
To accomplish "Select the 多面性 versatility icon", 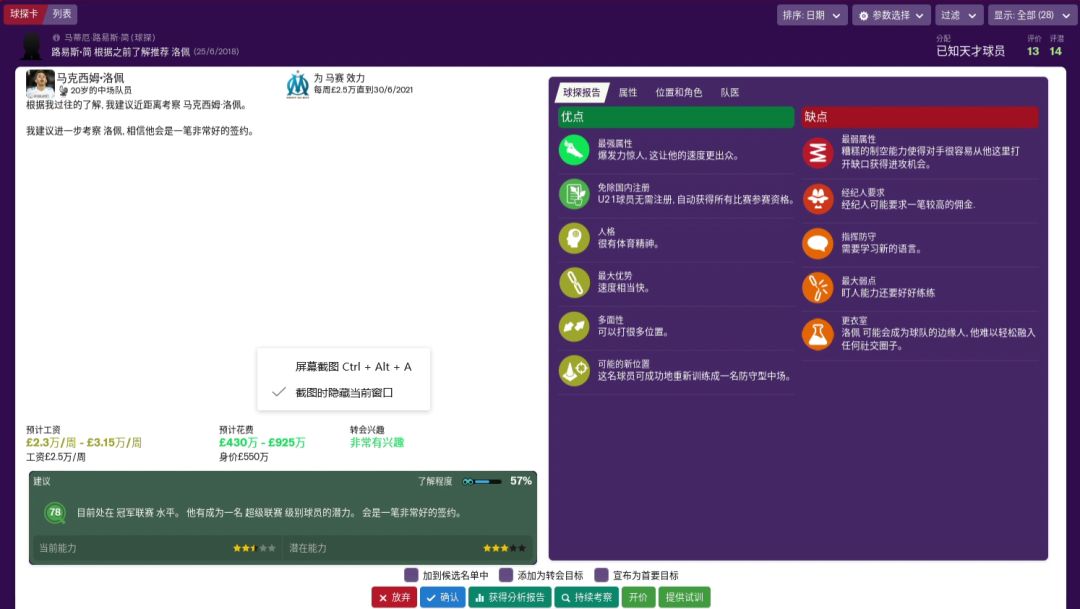I will point(575,326).
